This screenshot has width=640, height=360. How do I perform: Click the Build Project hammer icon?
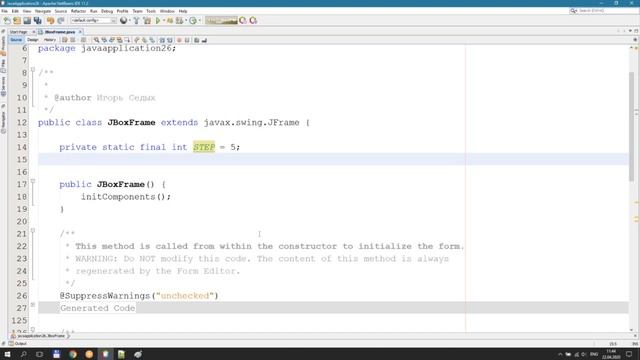[136, 20]
